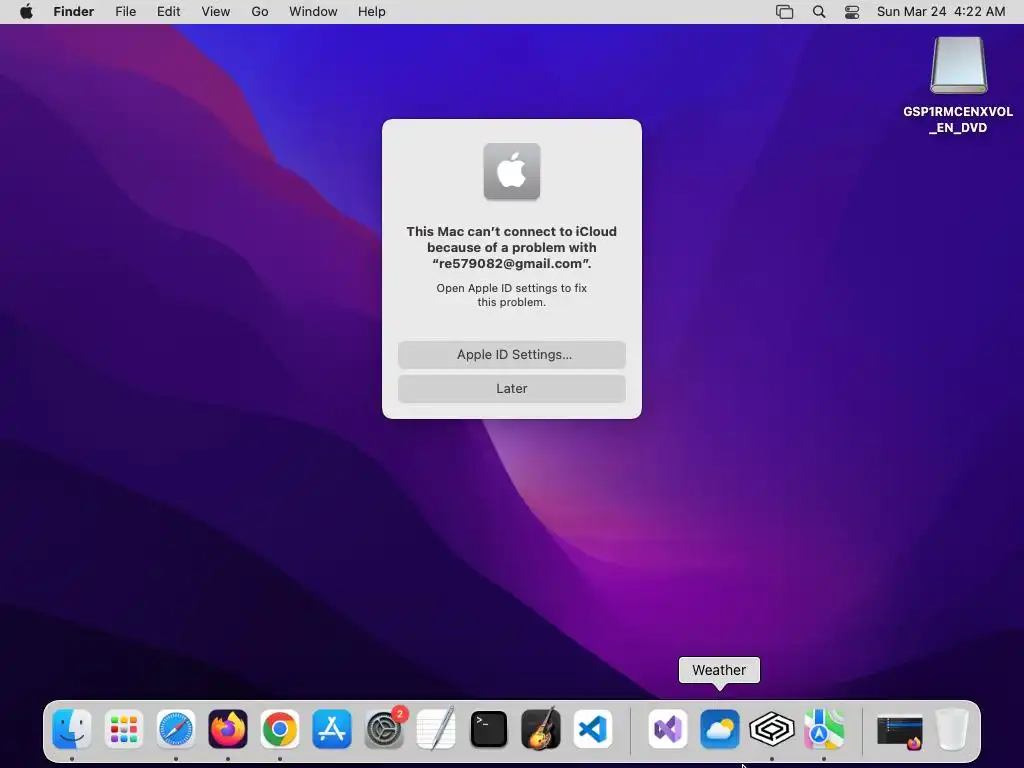Viewport: 1024px width, 768px height.
Task: Click the Screen Mirroring menu bar icon
Action: [784, 12]
